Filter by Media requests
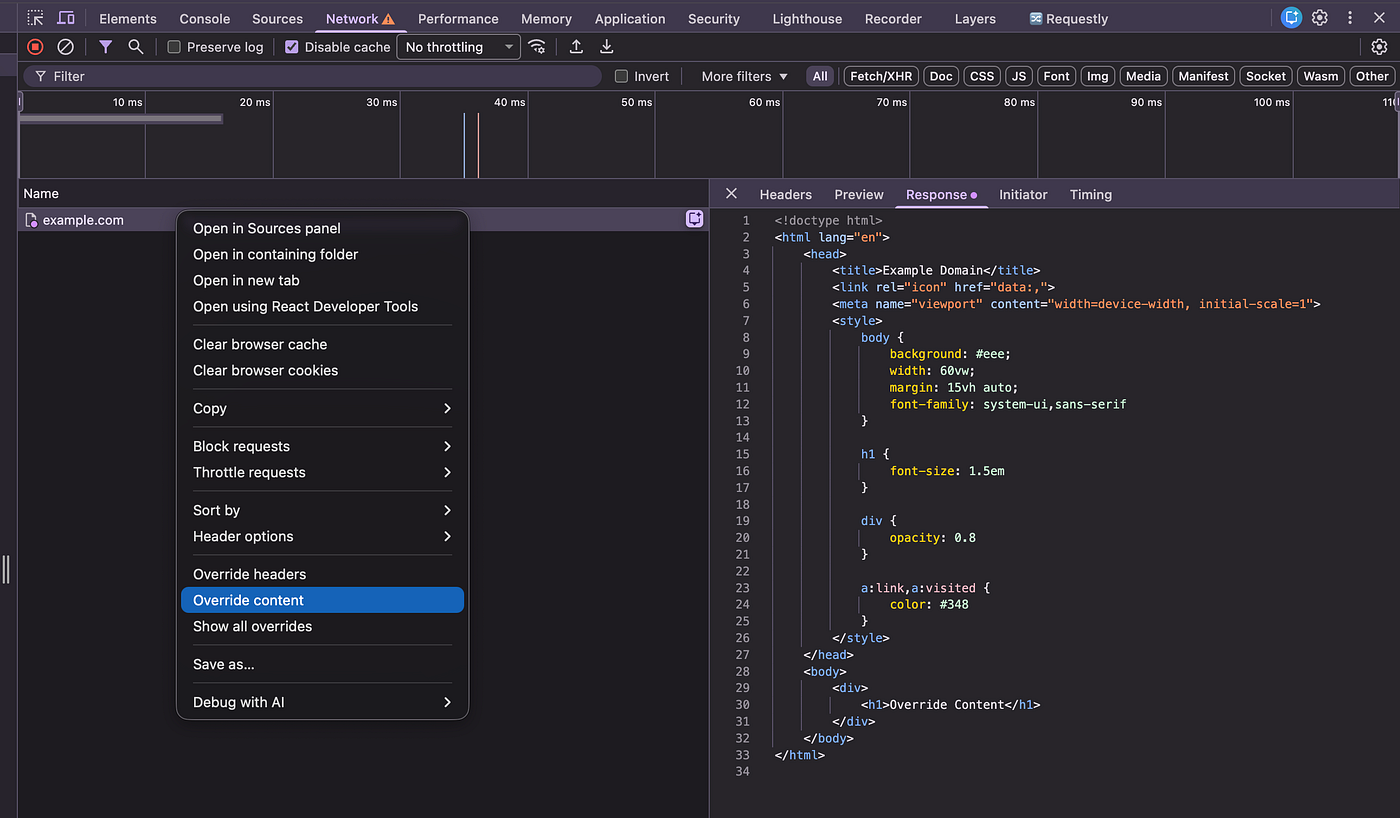 tap(1143, 76)
